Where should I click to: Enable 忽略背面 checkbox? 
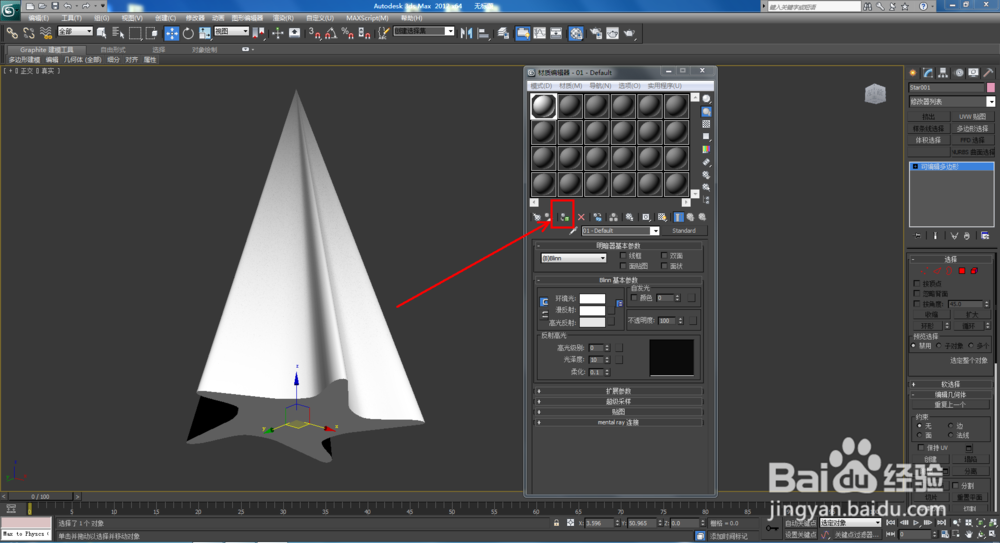[x=917, y=294]
